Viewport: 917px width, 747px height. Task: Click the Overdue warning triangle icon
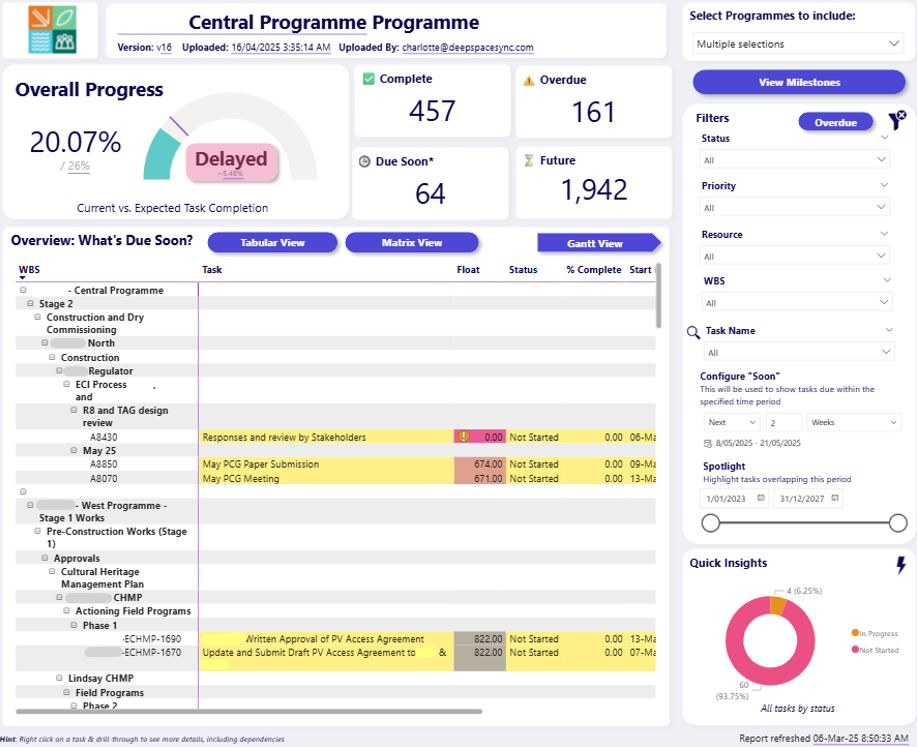point(529,81)
